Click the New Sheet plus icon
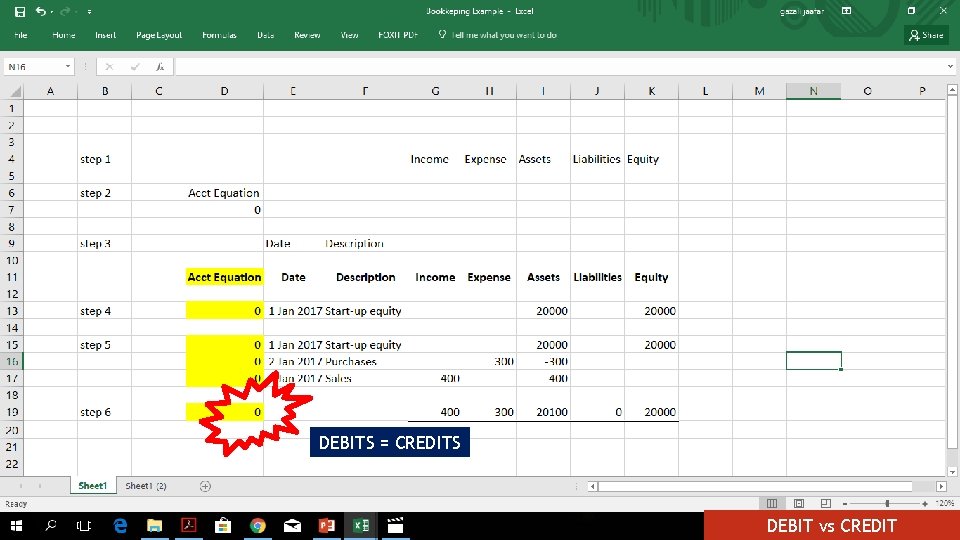This screenshot has height=540, width=960. [x=205, y=486]
